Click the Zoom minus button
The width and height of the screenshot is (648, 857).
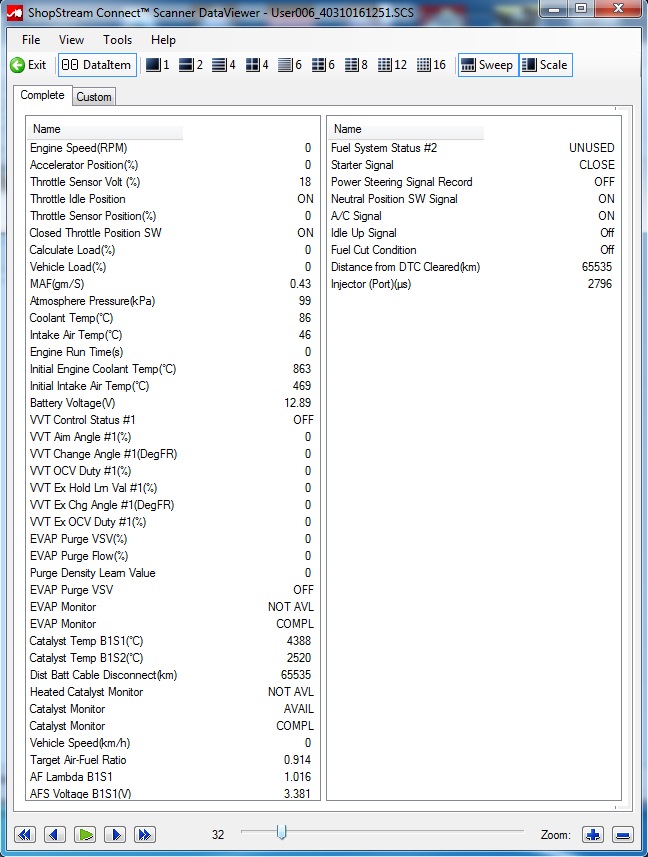click(x=623, y=835)
